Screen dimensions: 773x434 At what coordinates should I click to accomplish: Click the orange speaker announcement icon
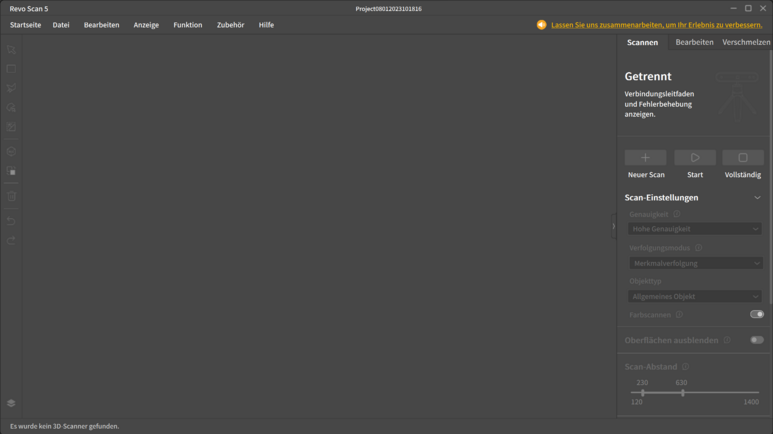click(541, 25)
